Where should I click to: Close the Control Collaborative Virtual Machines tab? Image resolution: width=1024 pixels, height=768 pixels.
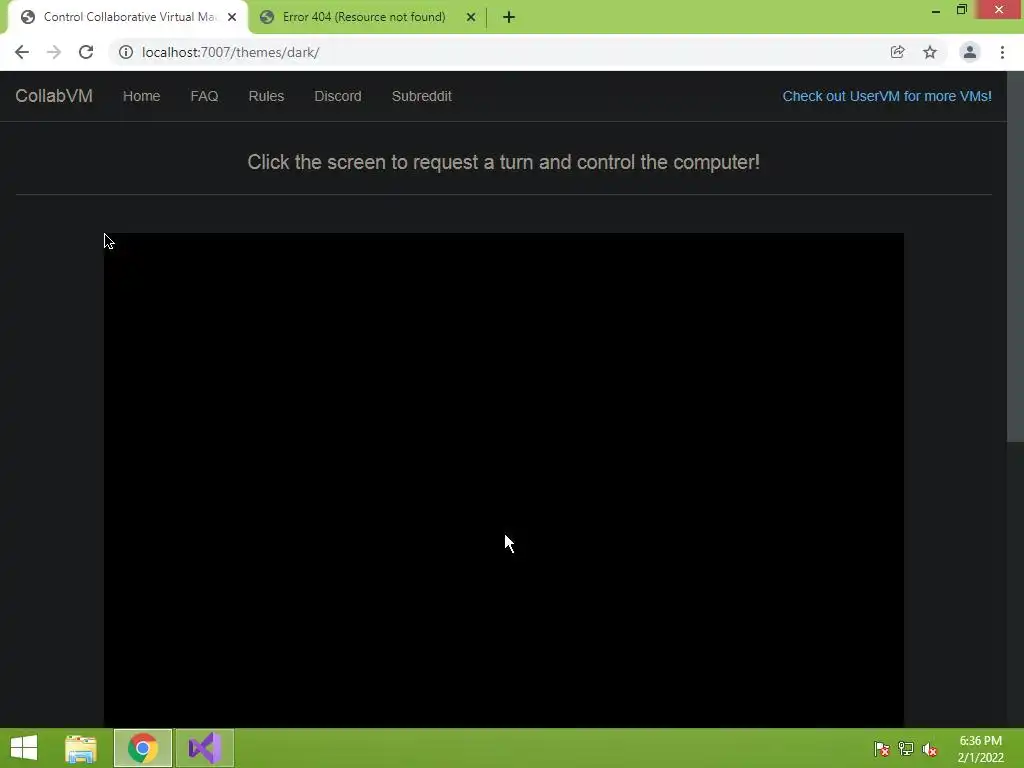pyautogui.click(x=232, y=17)
